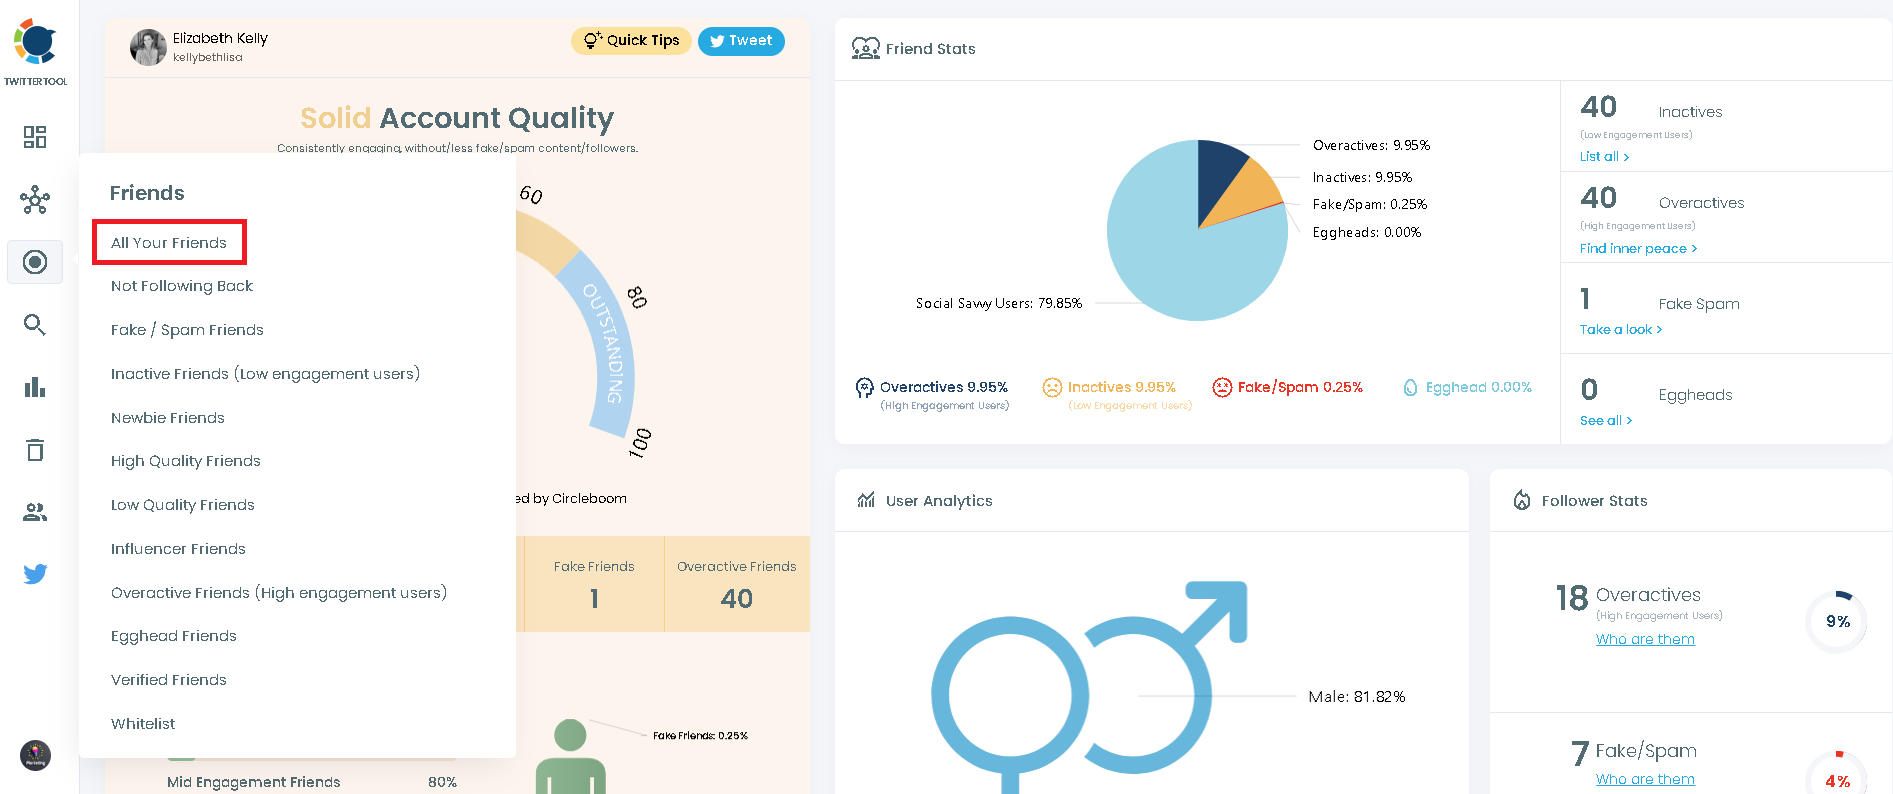
Task: Click the Twitter Tool logo
Action: click(35, 51)
